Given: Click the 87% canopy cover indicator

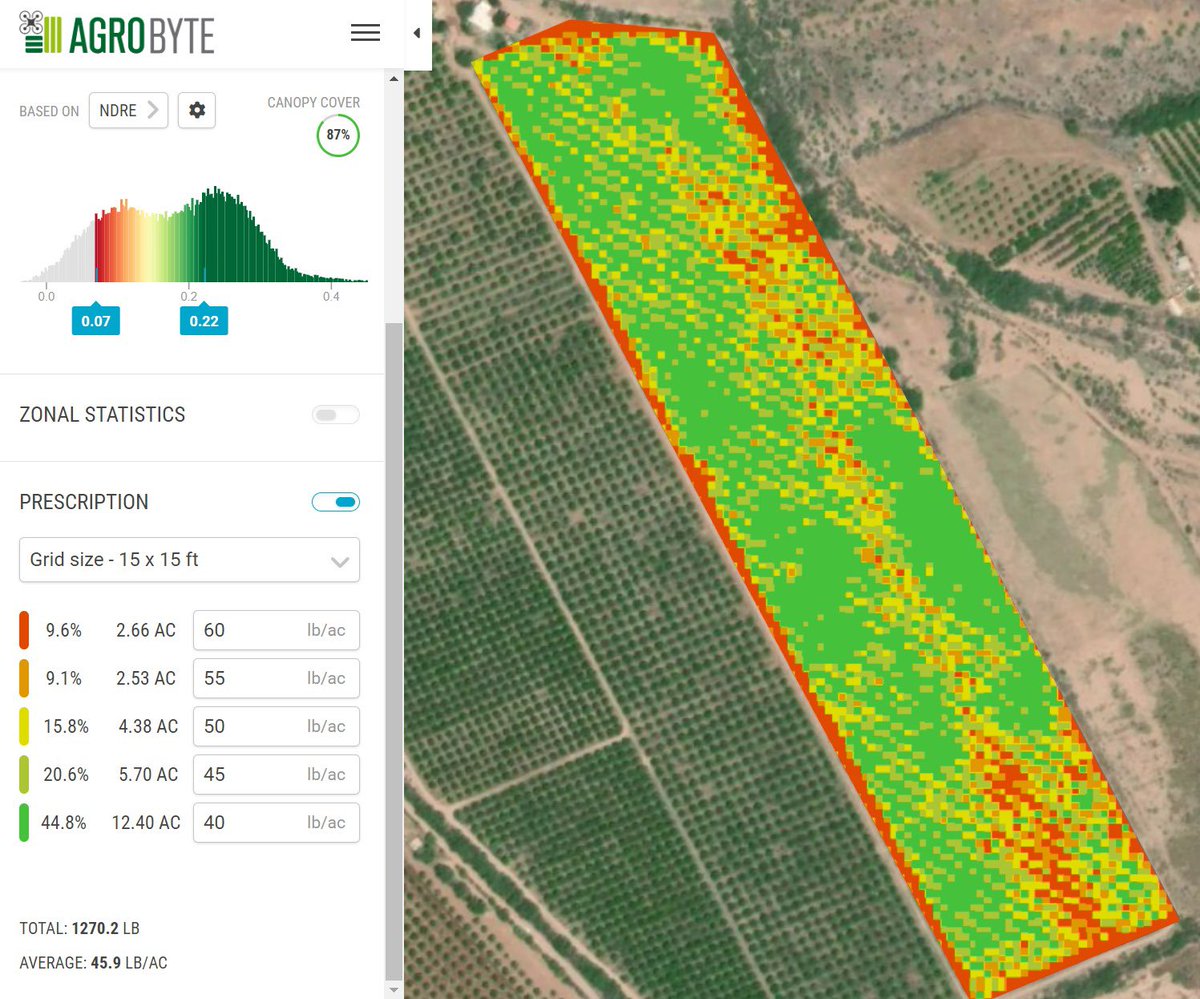Looking at the screenshot, I should 338,135.
